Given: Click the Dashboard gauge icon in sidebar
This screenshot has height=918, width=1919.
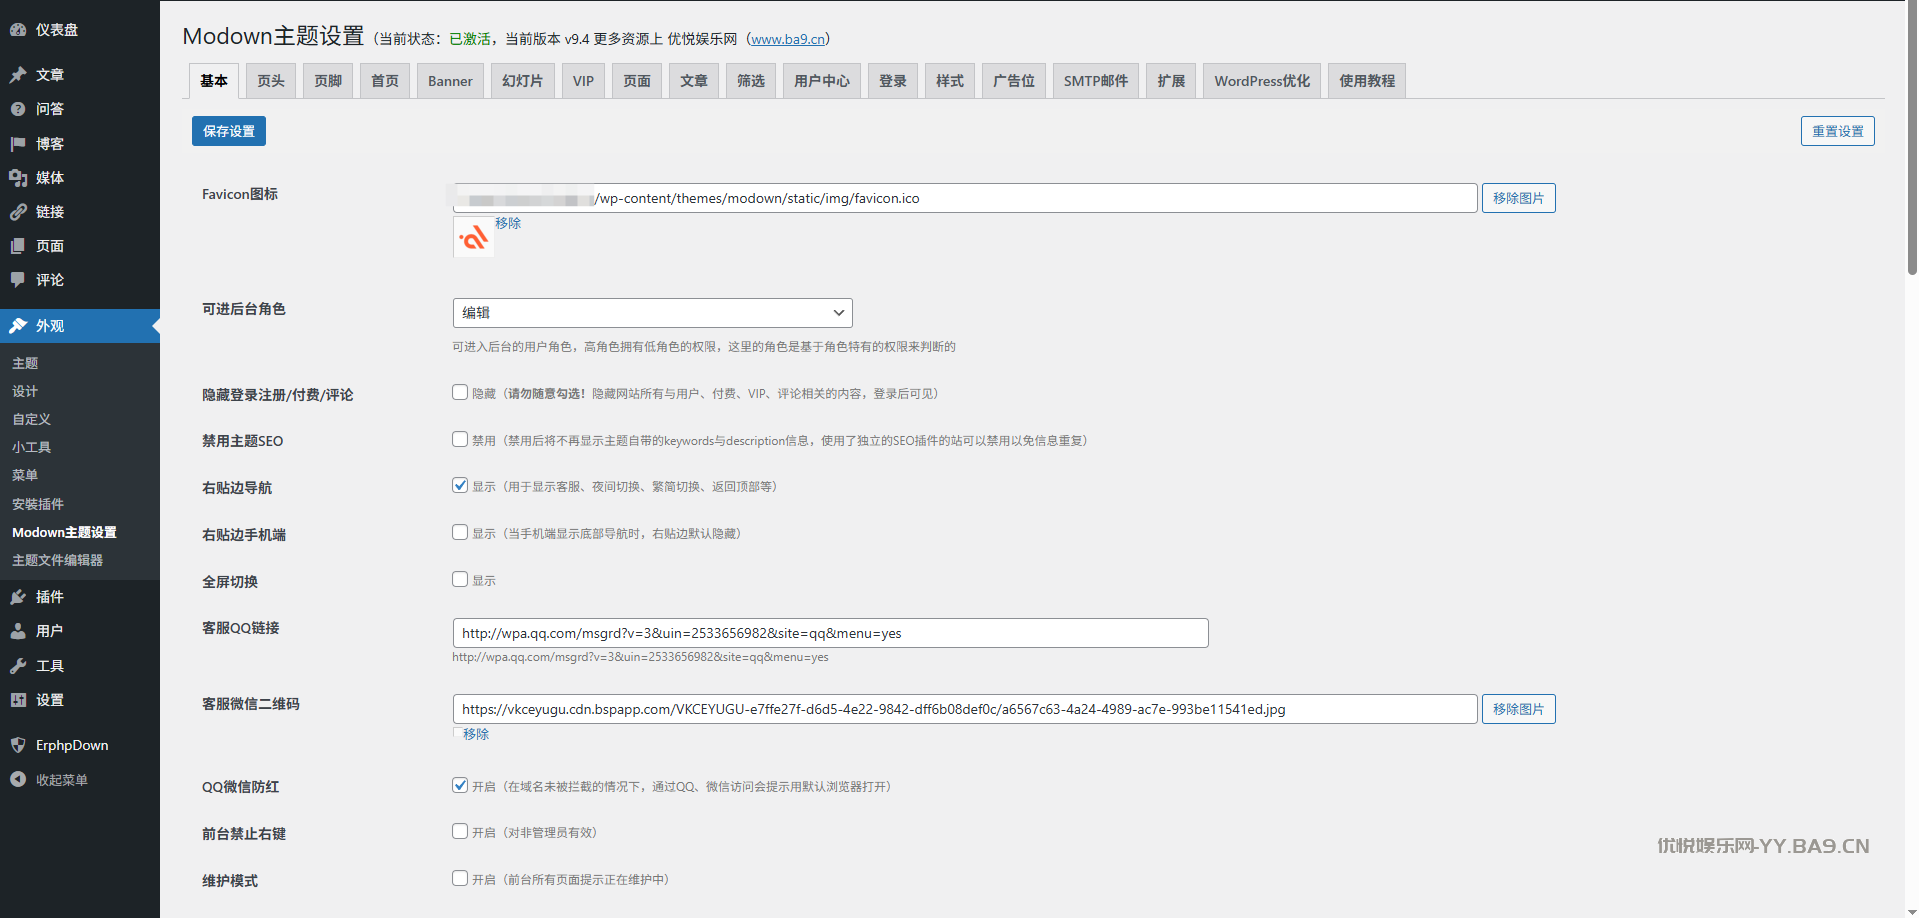Looking at the screenshot, I should (x=18, y=30).
